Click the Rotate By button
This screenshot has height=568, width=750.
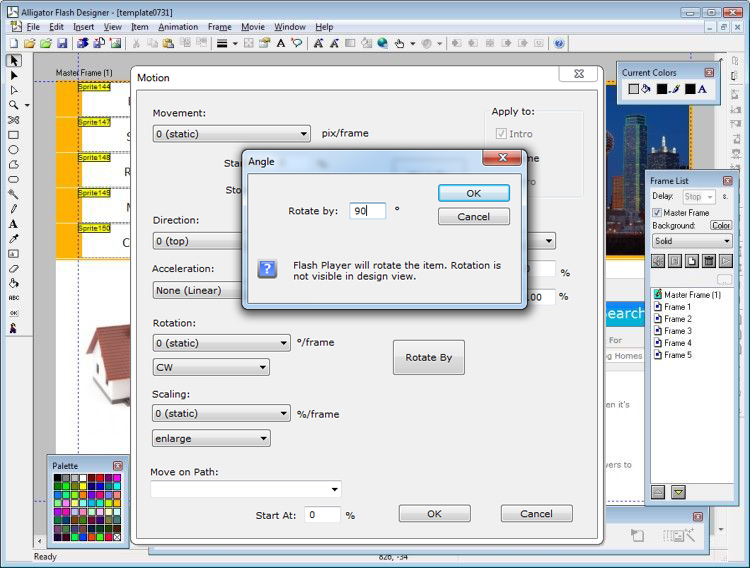(x=429, y=357)
